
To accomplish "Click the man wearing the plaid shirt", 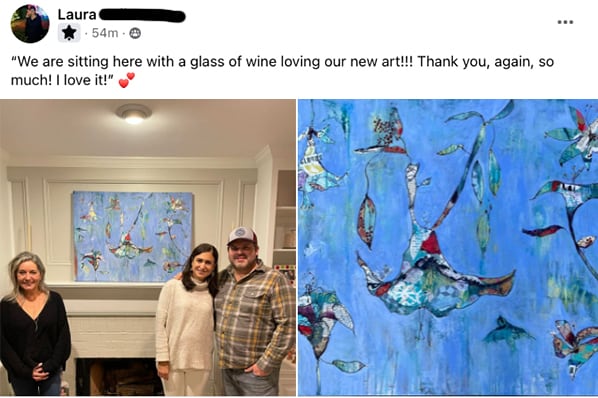I will [x=251, y=311].
